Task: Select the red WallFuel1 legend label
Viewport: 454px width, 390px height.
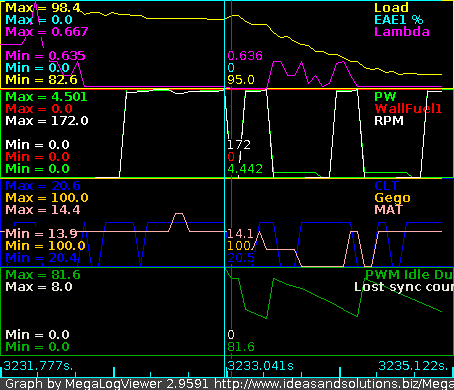Action: click(x=408, y=109)
